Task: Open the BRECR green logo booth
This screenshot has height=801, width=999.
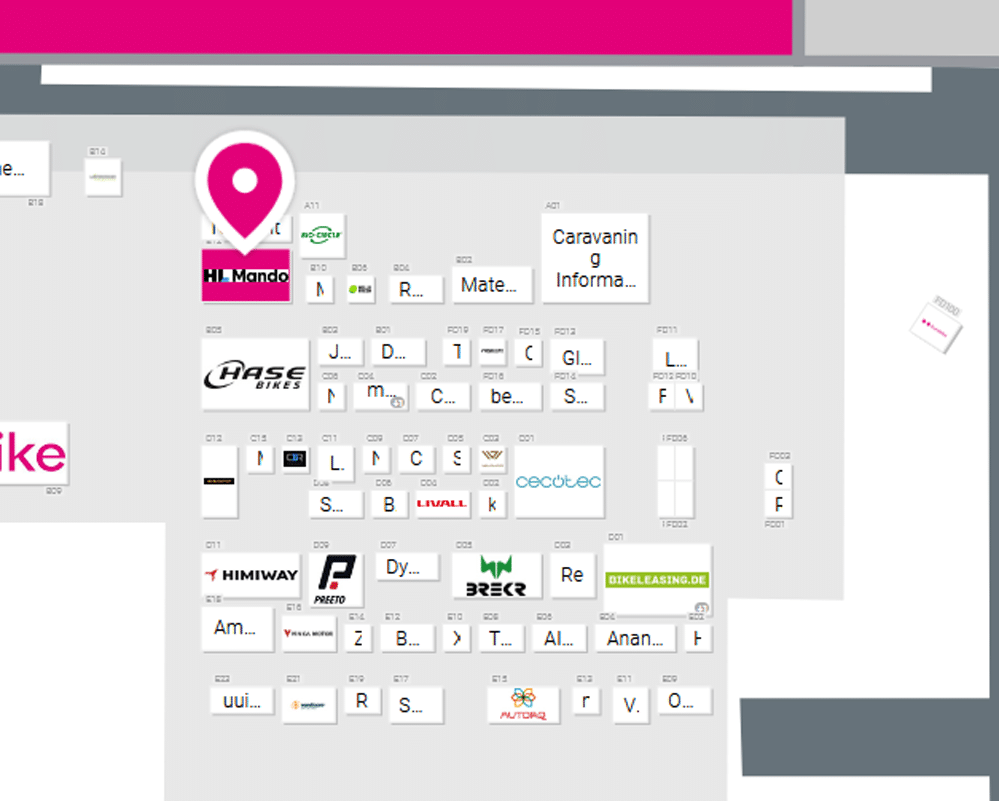Action: point(496,575)
